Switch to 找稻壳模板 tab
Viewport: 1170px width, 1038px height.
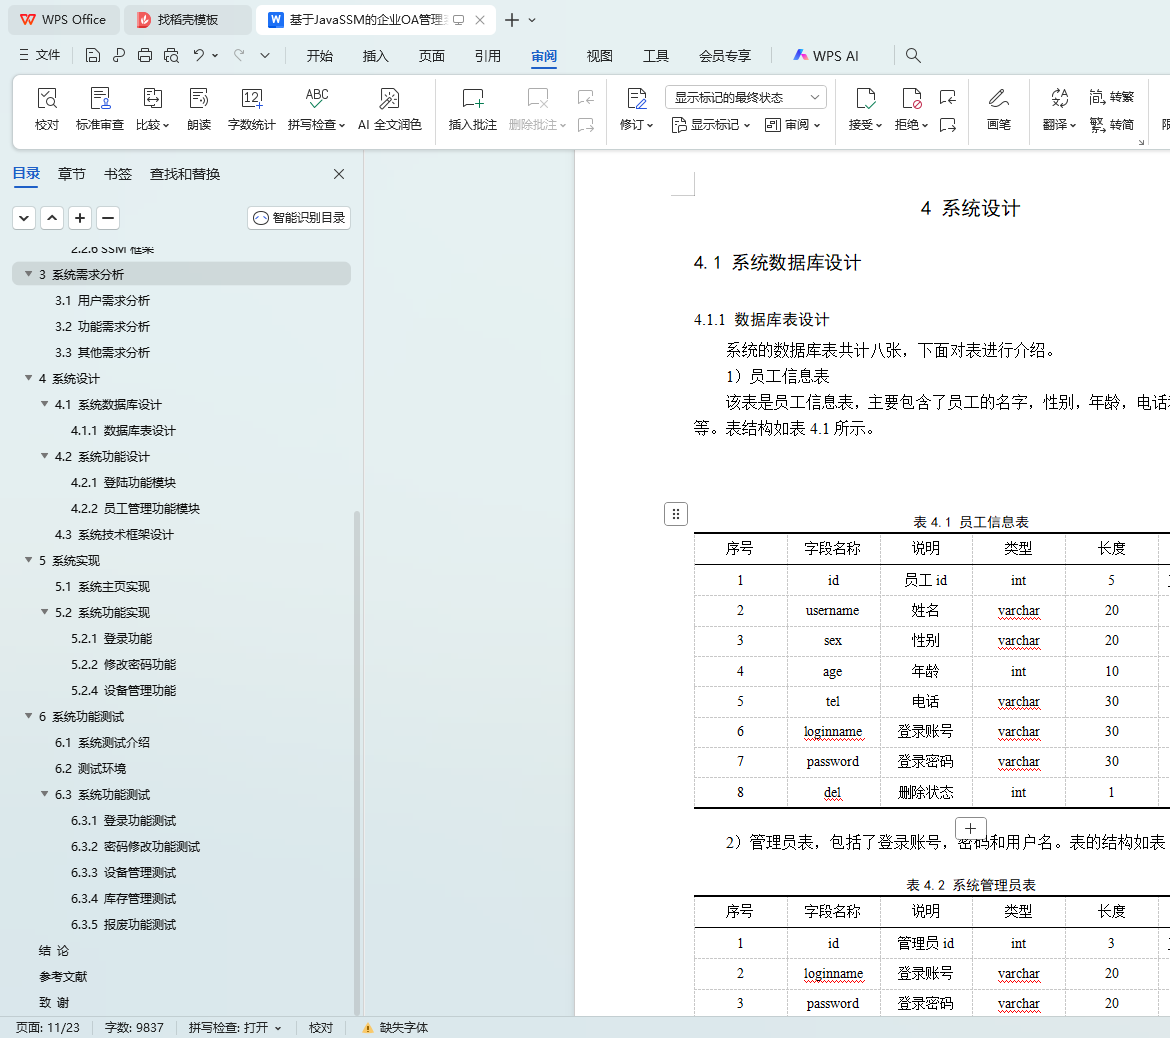pyautogui.click(x=187, y=19)
